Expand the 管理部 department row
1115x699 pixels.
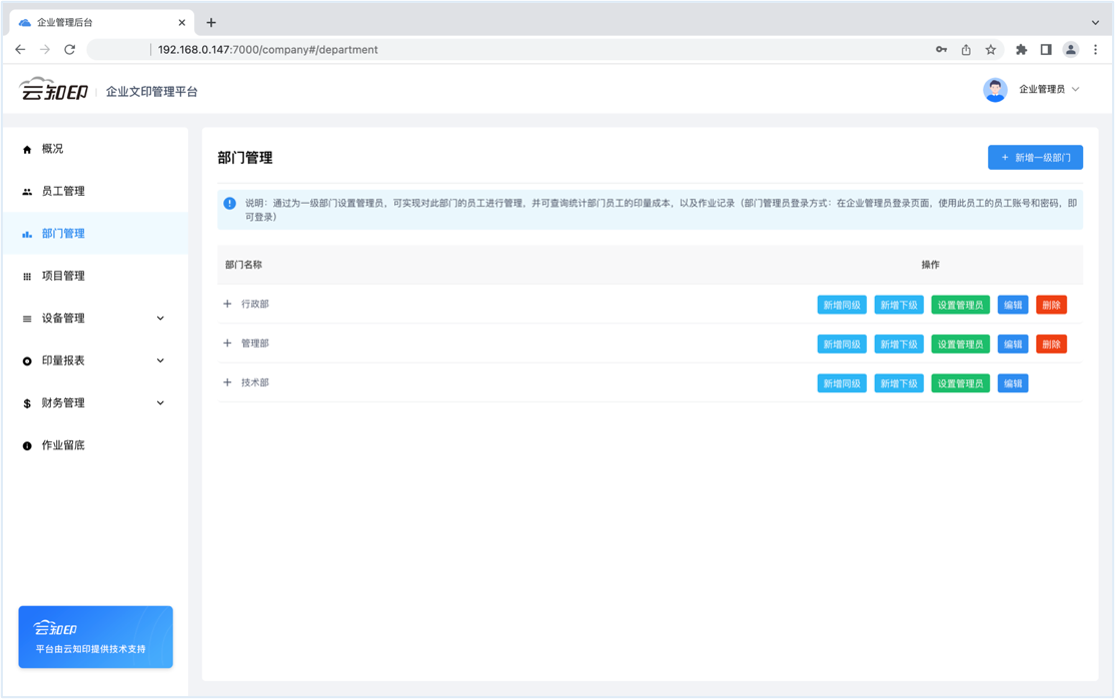click(227, 343)
